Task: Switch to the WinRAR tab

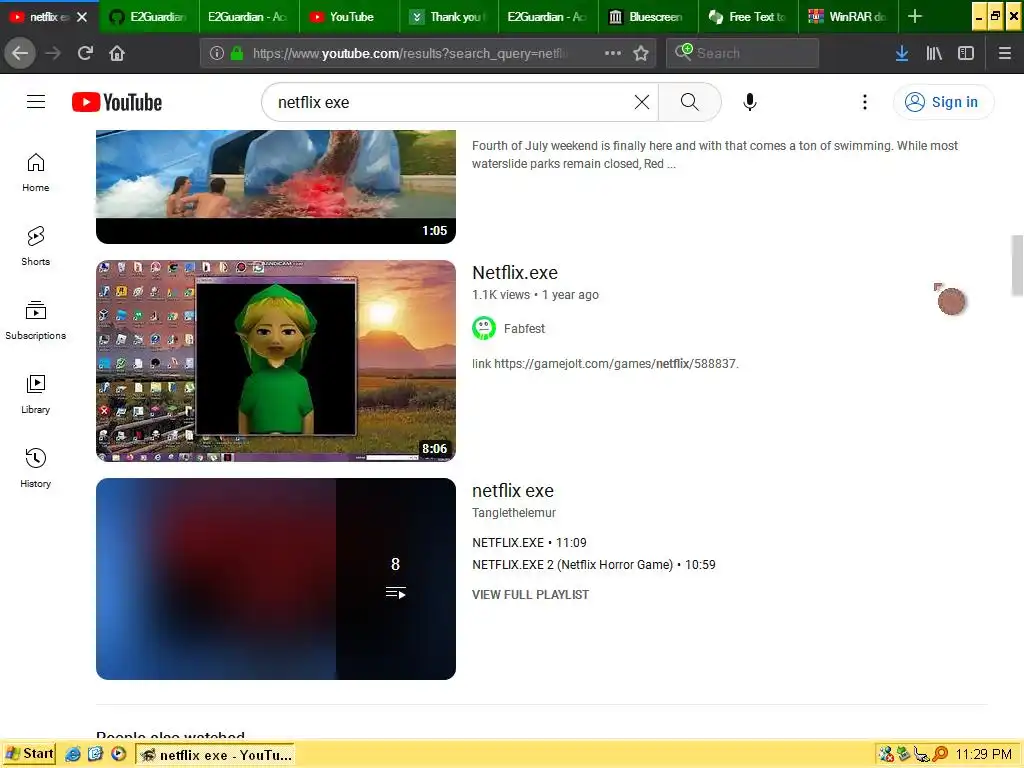Action: (849, 17)
